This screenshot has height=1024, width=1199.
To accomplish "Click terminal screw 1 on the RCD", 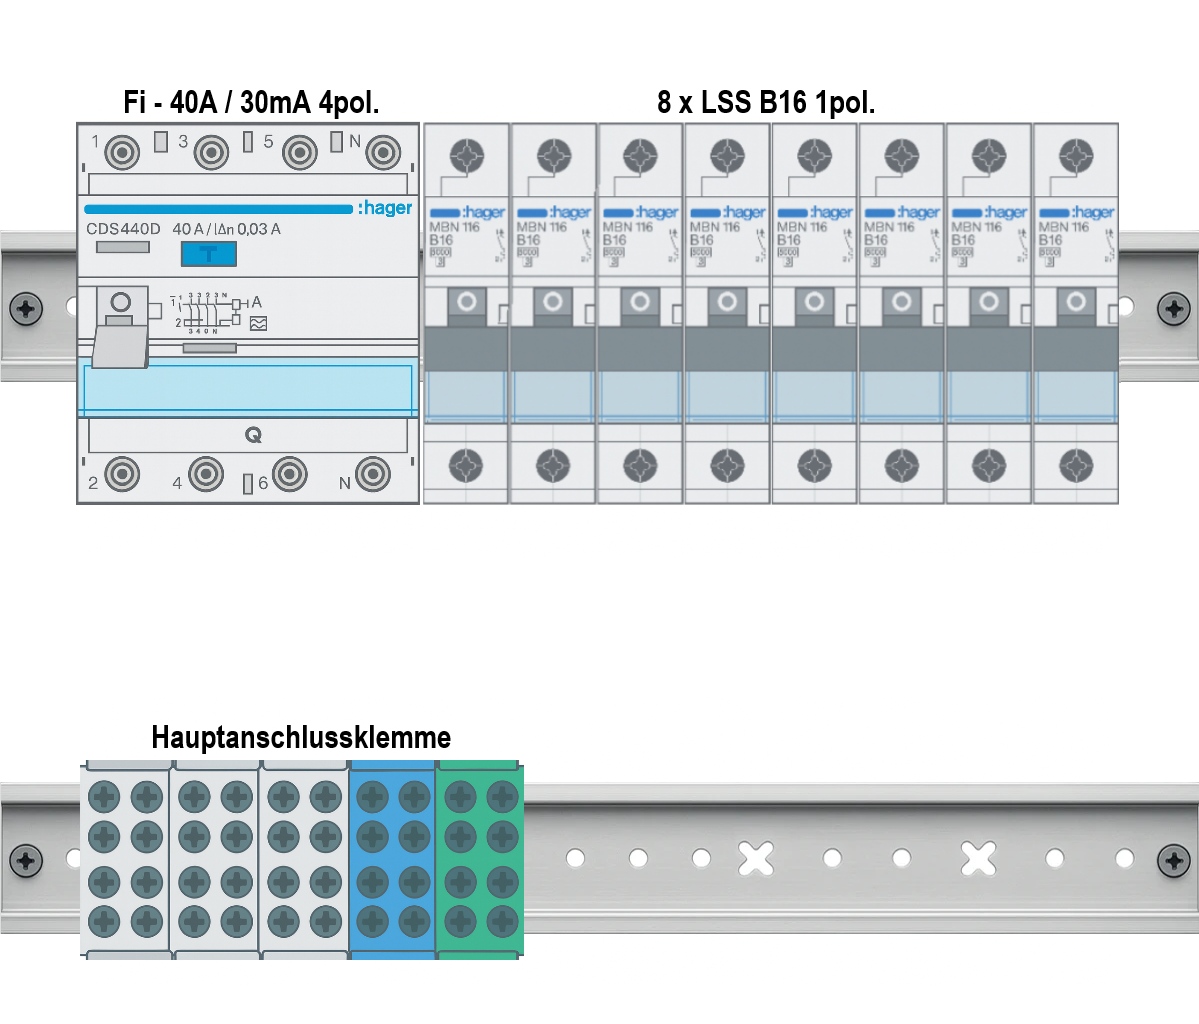I will 122,153.
